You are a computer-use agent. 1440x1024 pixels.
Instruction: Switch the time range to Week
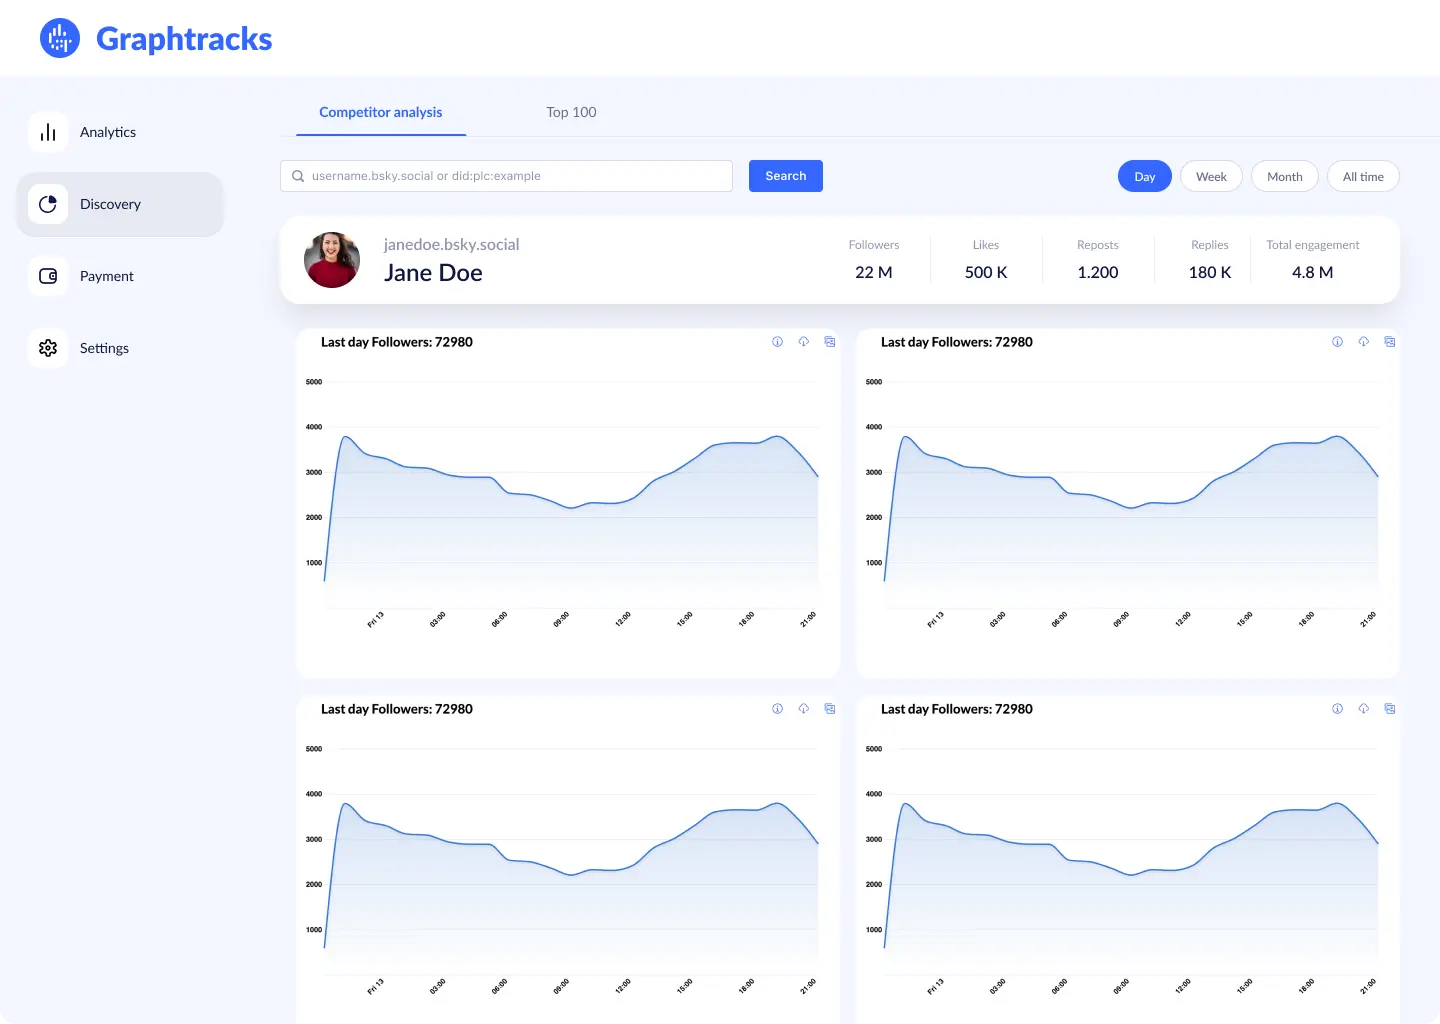[x=1211, y=177]
